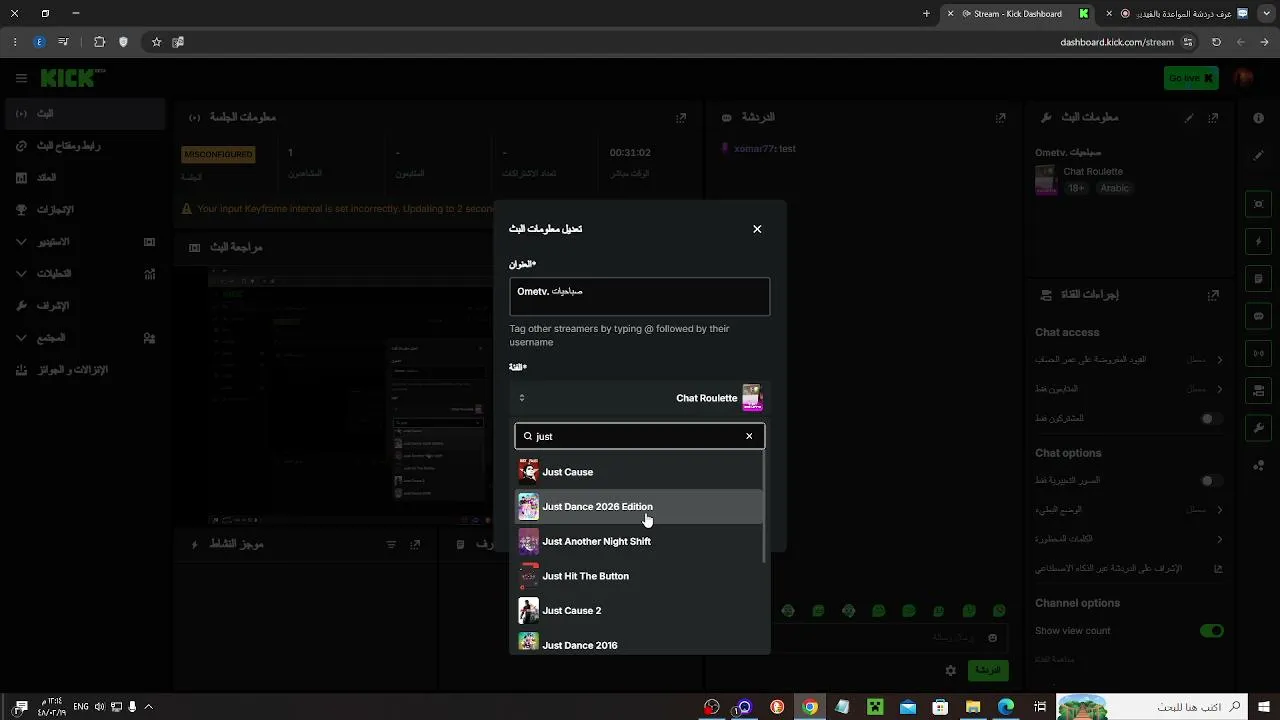Open slow mode setting chevron
This screenshot has width=1280, height=720.
point(1219,510)
